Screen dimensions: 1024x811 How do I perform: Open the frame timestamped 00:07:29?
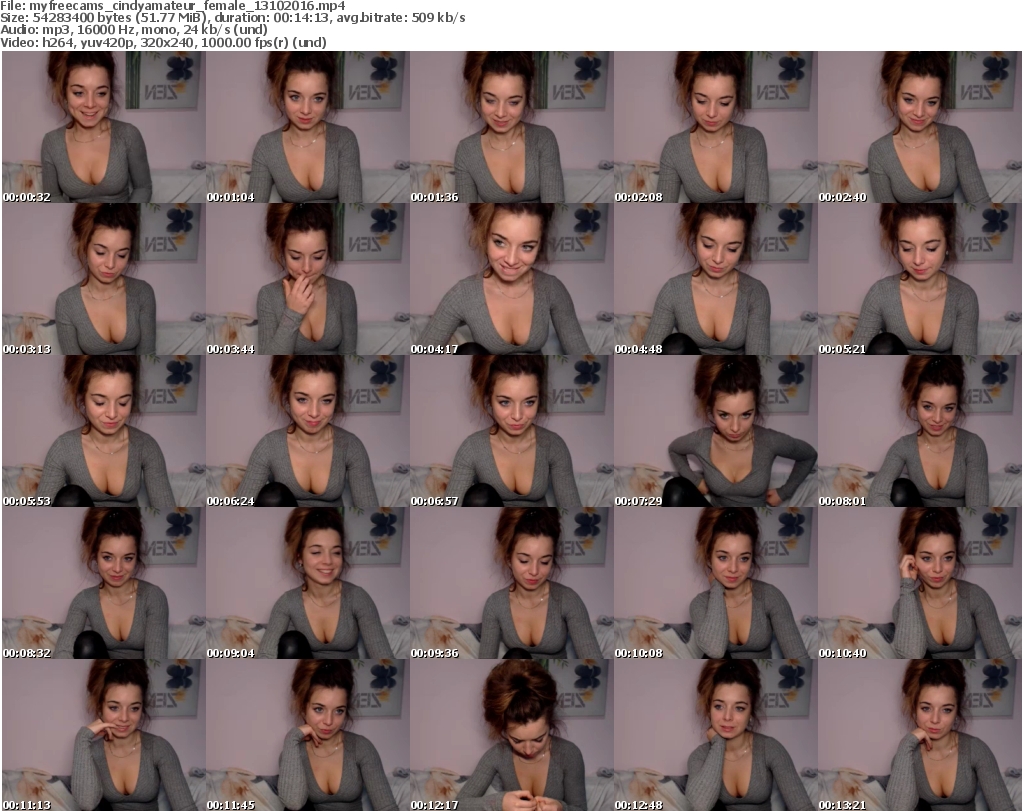[715, 431]
